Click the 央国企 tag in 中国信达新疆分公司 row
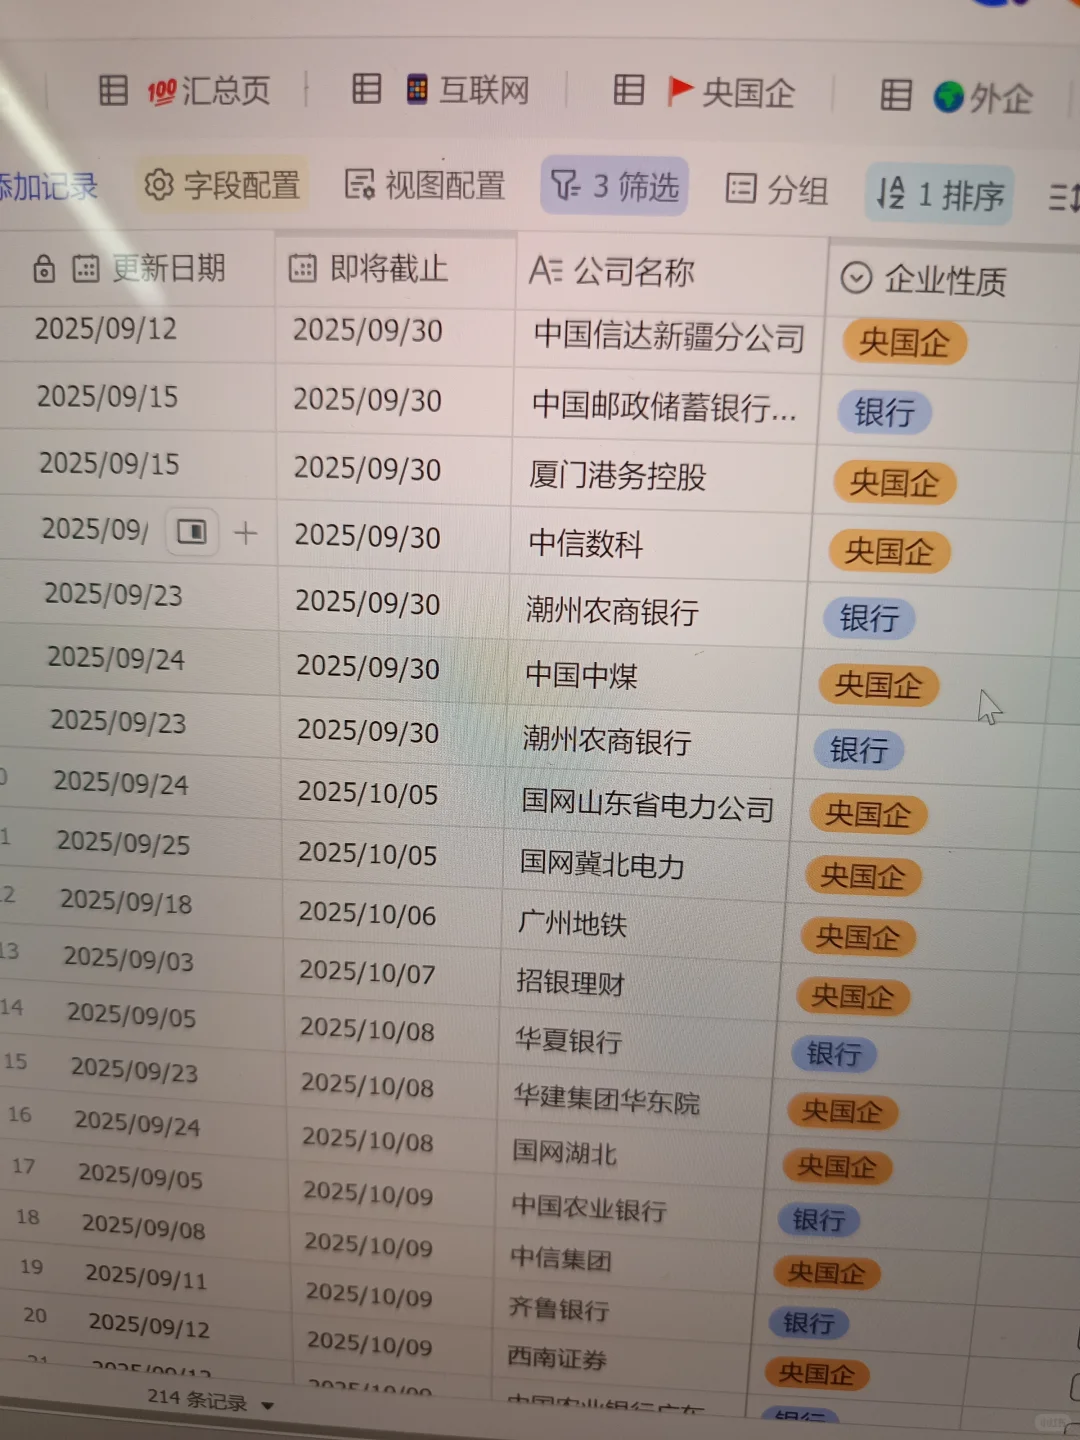1080x1440 pixels. pos(904,343)
